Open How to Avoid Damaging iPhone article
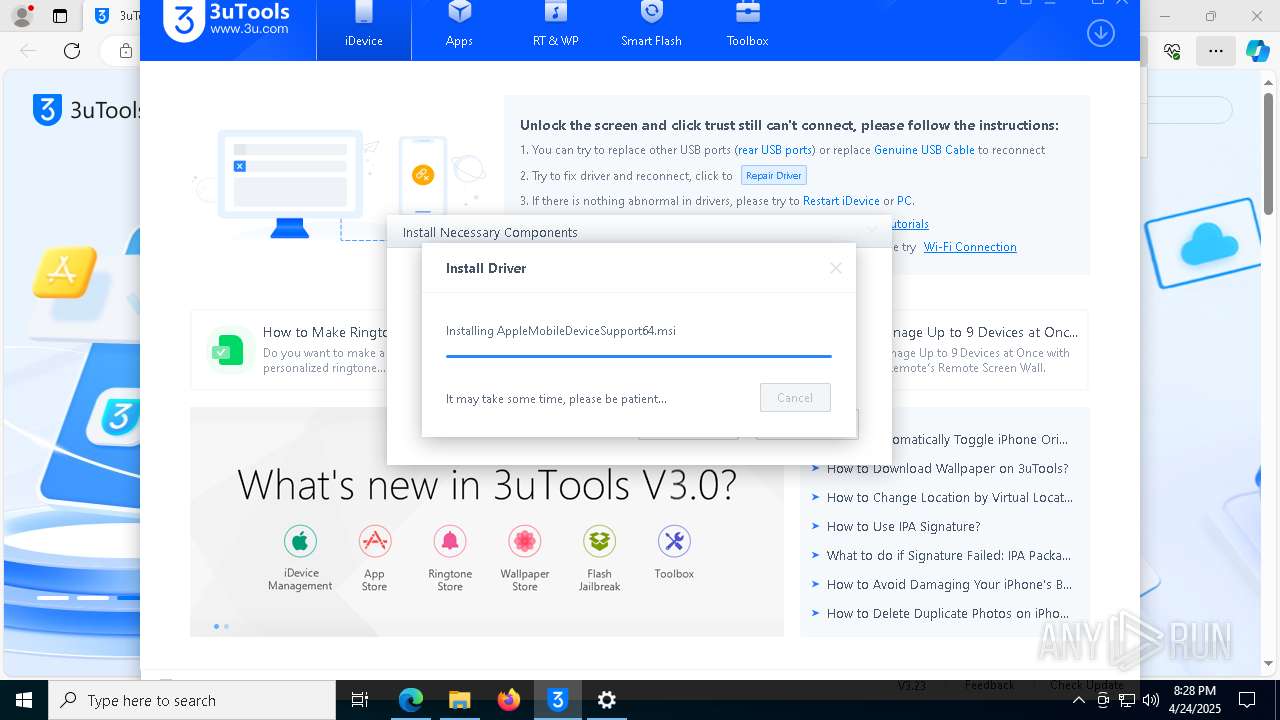Viewport: 1280px width, 720px height. pyautogui.click(x=949, y=585)
